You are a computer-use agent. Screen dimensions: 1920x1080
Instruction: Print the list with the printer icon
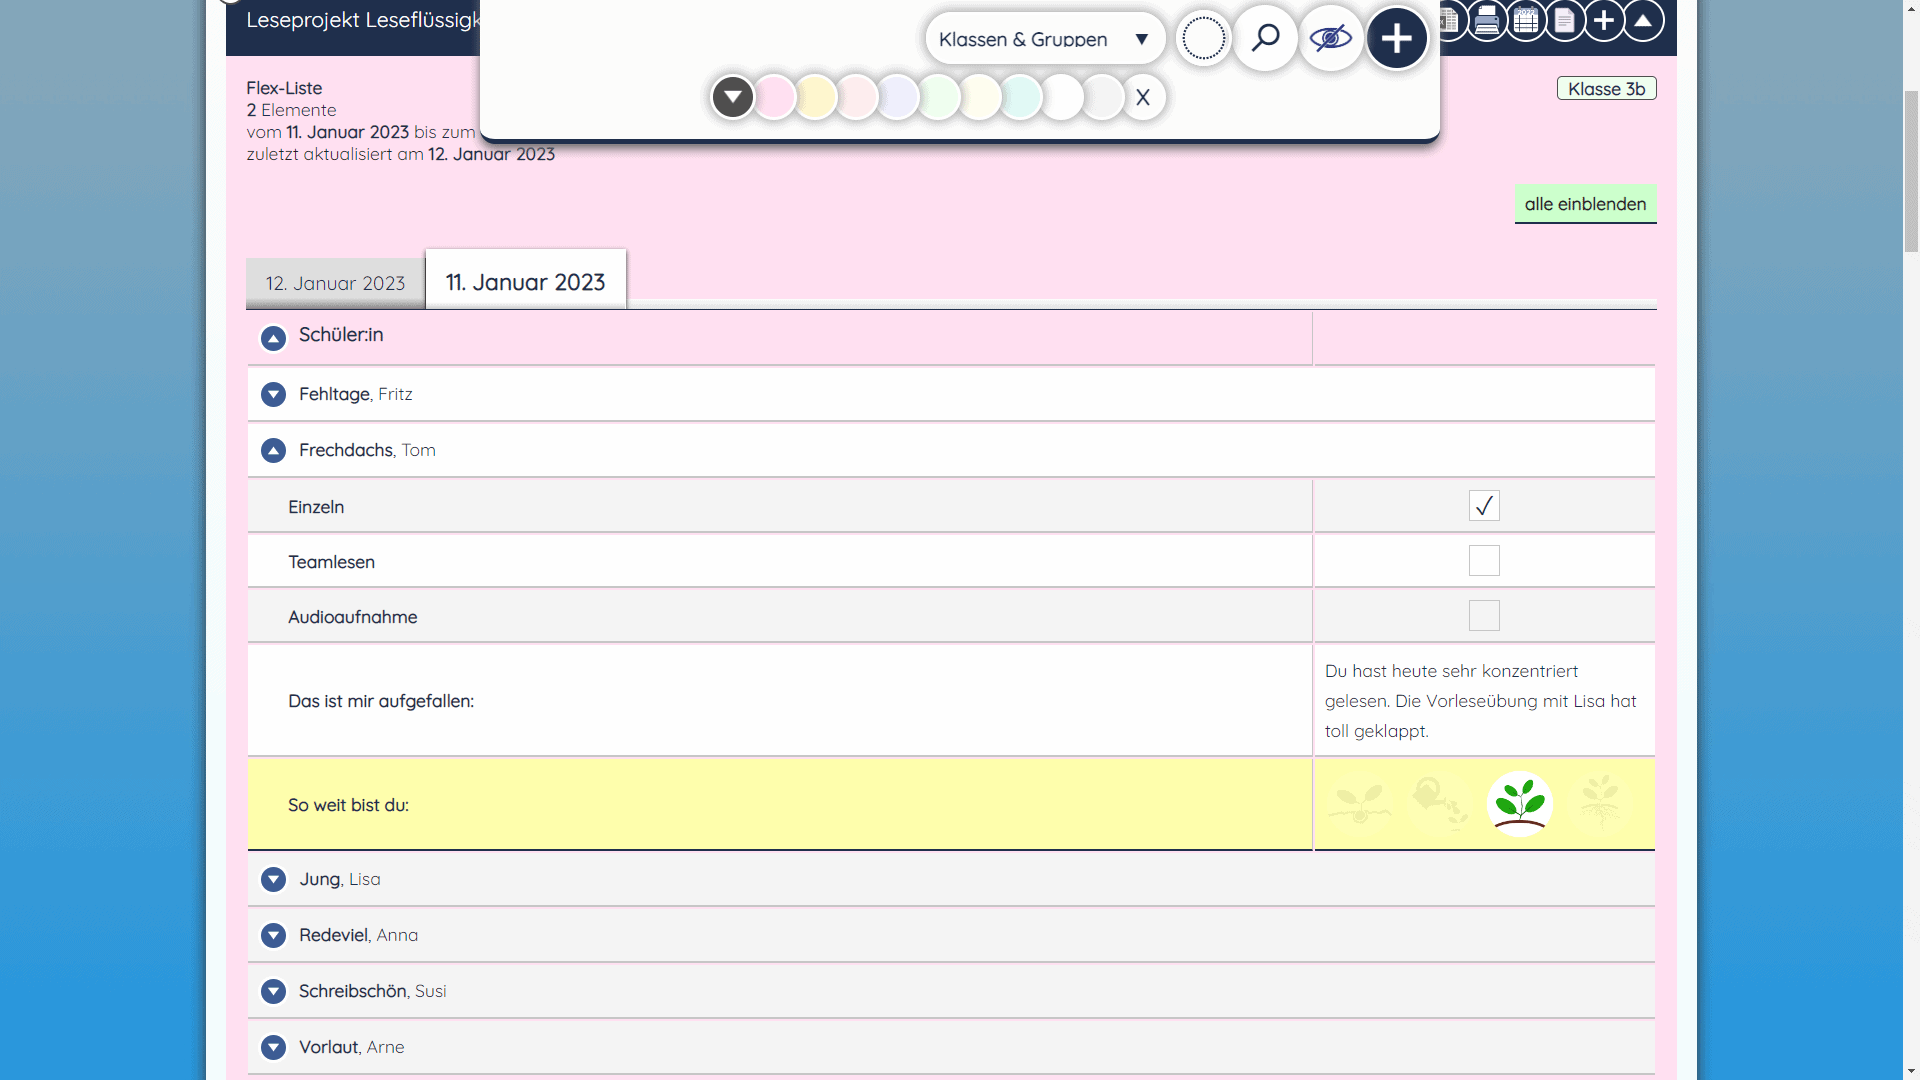click(1487, 20)
